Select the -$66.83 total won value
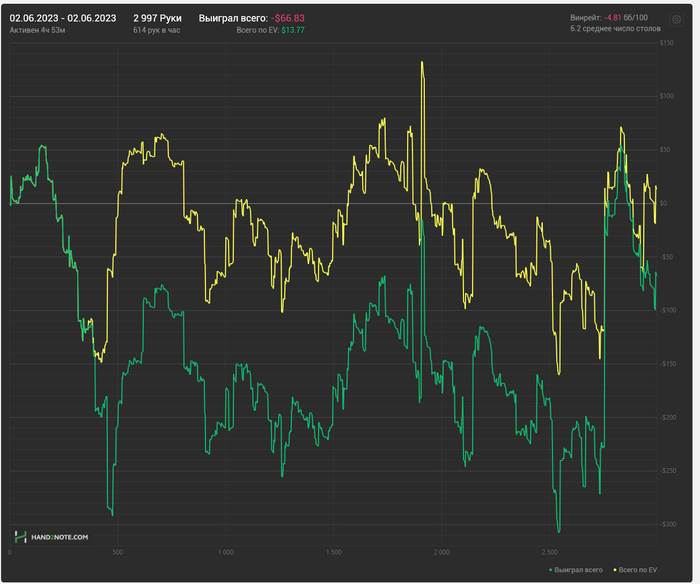The width and height of the screenshot is (700, 584). click(288, 18)
